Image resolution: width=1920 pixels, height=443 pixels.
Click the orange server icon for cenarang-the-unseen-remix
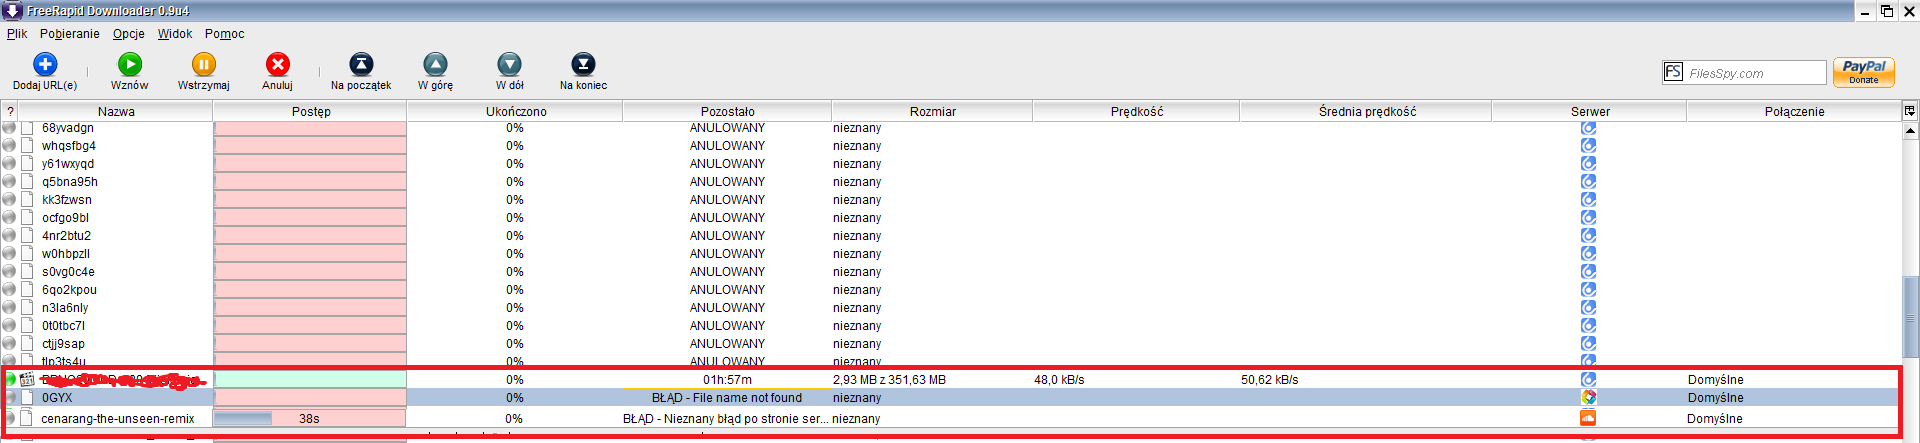click(1588, 418)
